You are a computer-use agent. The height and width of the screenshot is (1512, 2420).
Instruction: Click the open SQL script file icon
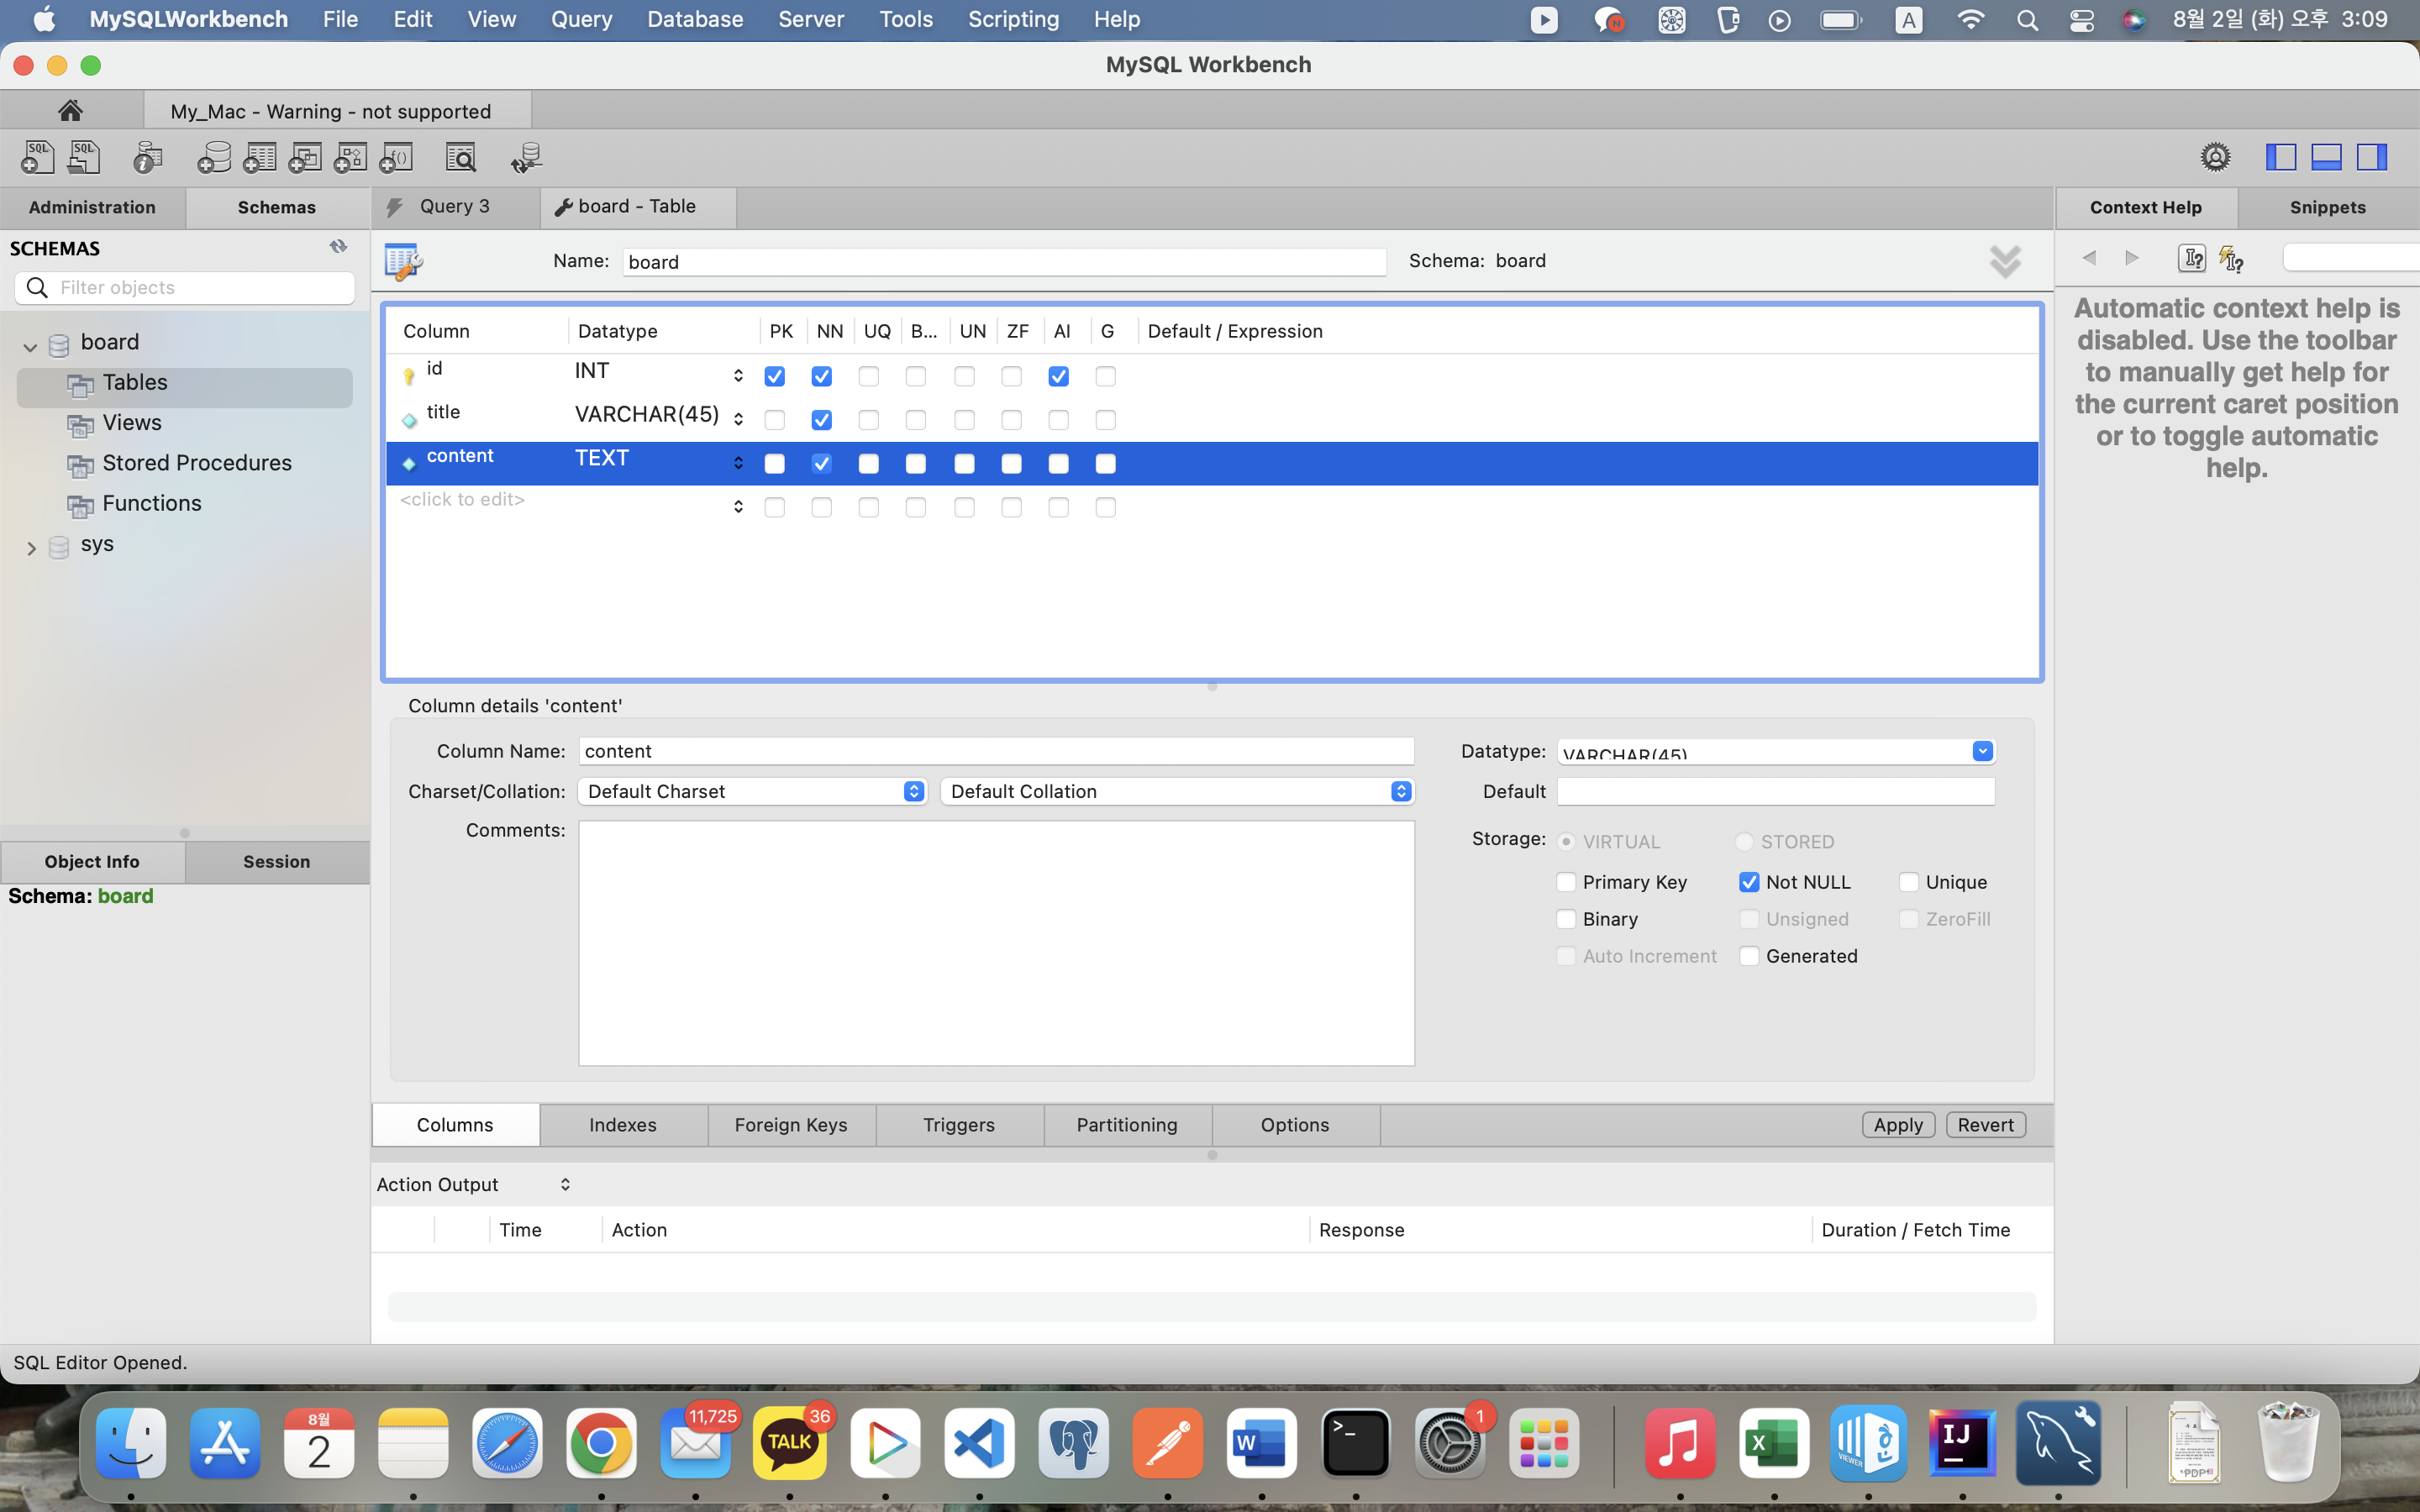pyautogui.click(x=85, y=157)
